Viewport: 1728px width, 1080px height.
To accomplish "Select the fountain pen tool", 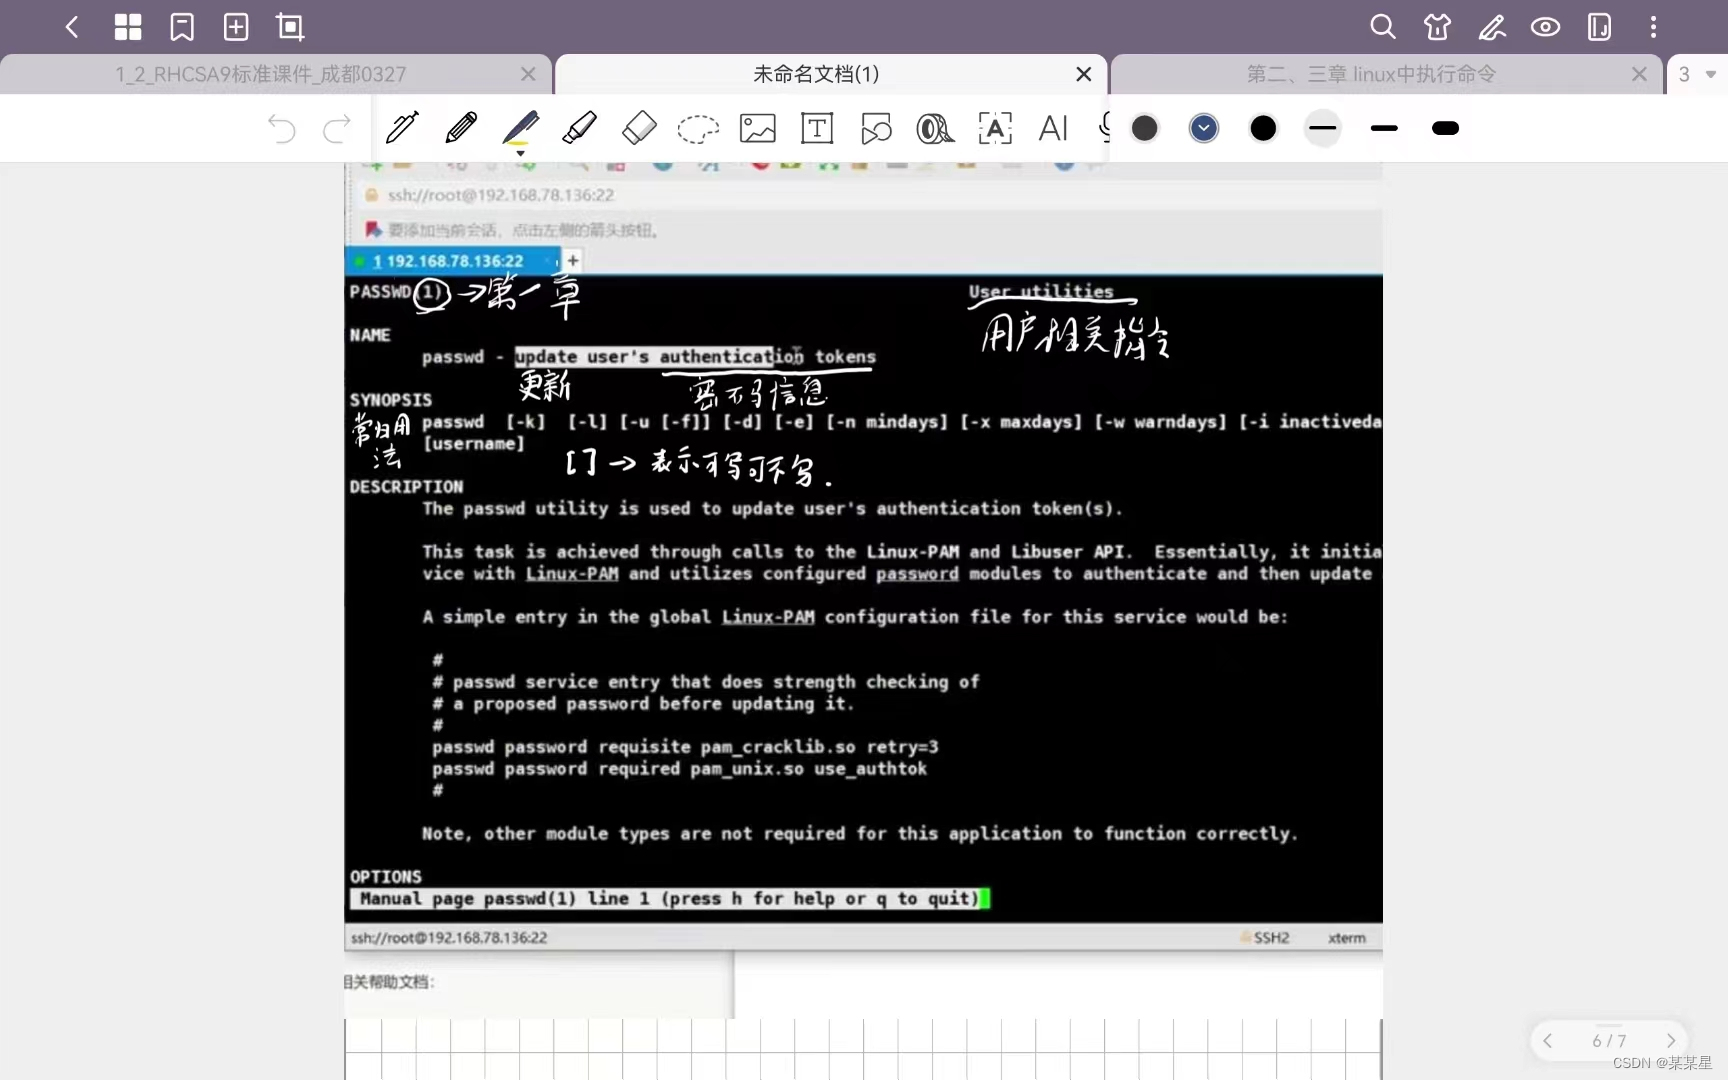I will pyautogui.click(x=402, y=128).
